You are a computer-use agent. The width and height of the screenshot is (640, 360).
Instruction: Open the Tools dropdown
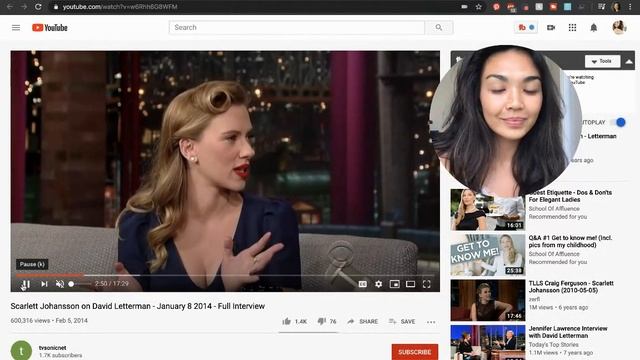click(x=602, y=61)
